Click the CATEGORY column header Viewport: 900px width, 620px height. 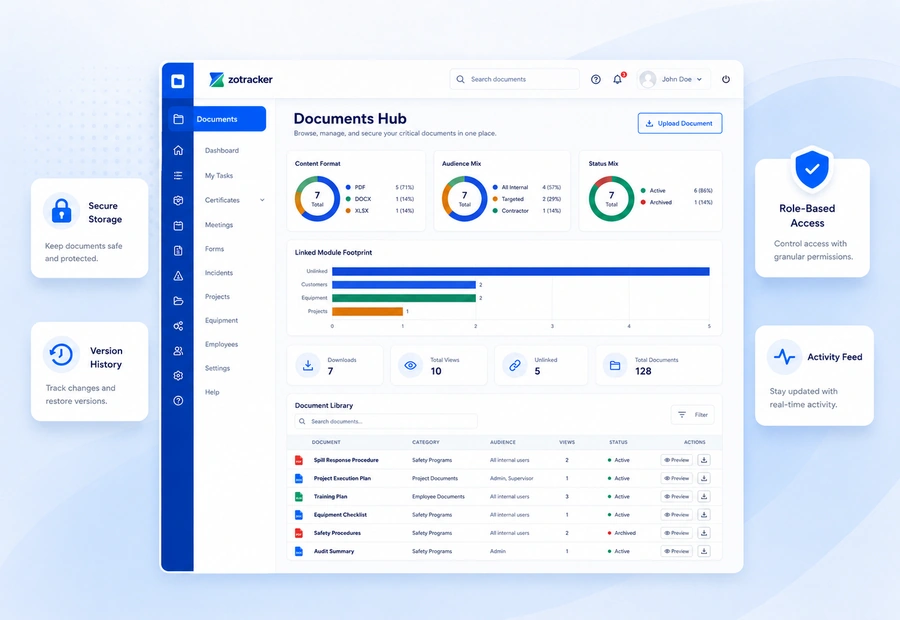426,442
